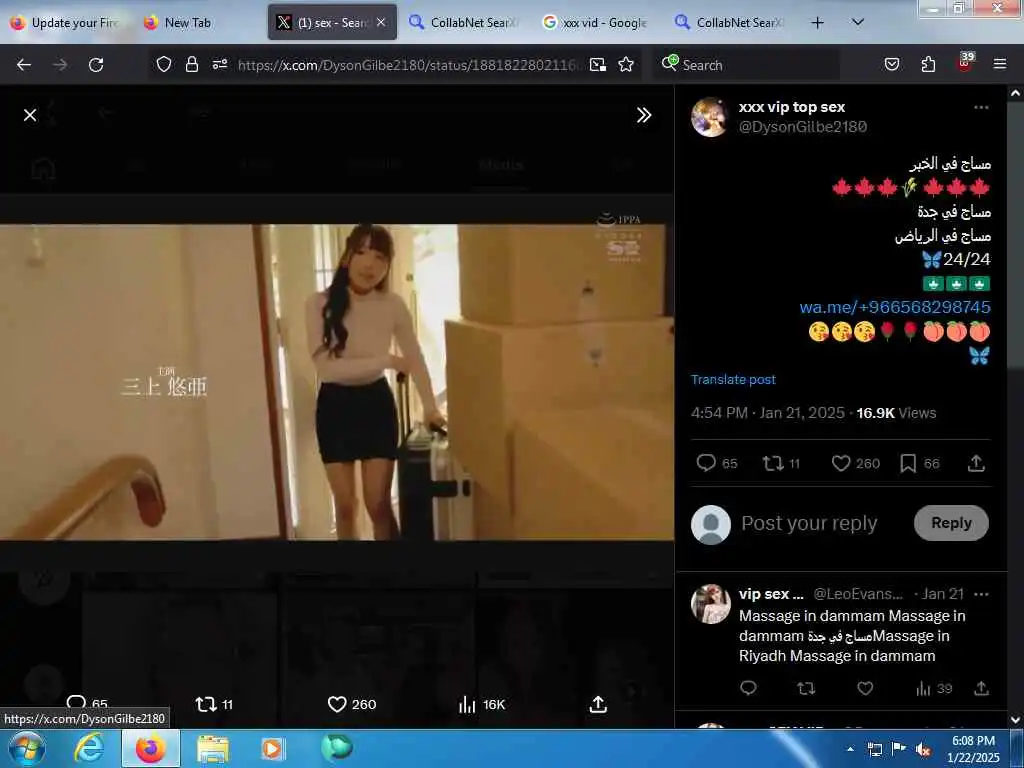Image resolution: width=1024 pixels, height=768 pixels.
Task: Focus the browser Search box
Action: pos(748,65)
